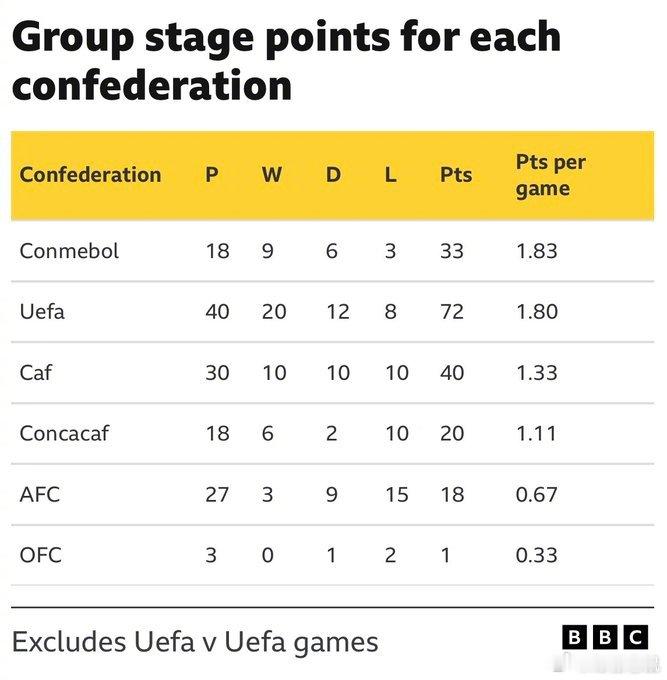Click the D column header
The image size is (667, 680).
point(334,175)
